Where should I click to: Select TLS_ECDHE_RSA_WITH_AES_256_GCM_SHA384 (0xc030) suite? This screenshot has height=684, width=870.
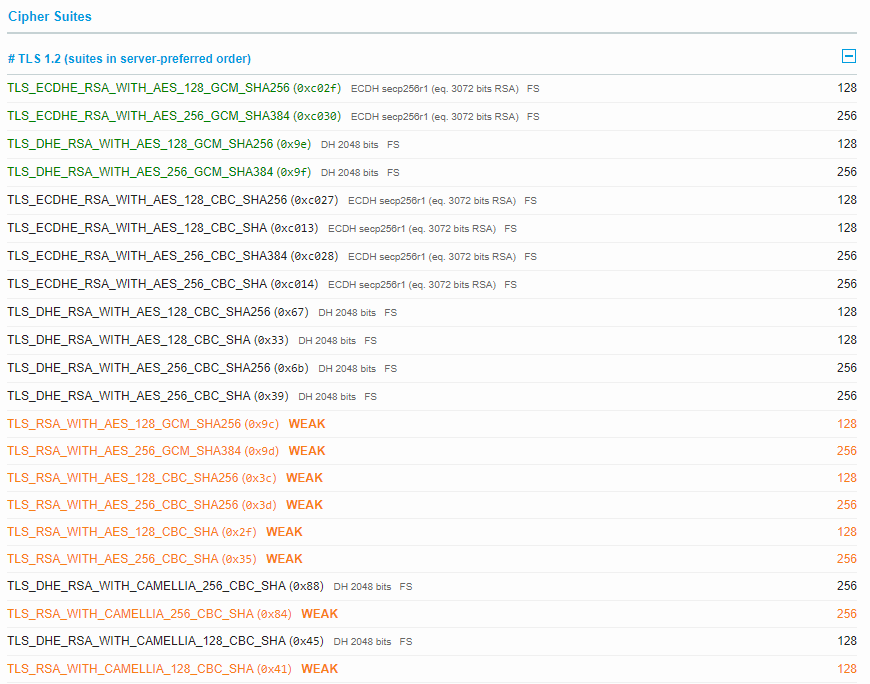tap(174, 116)
